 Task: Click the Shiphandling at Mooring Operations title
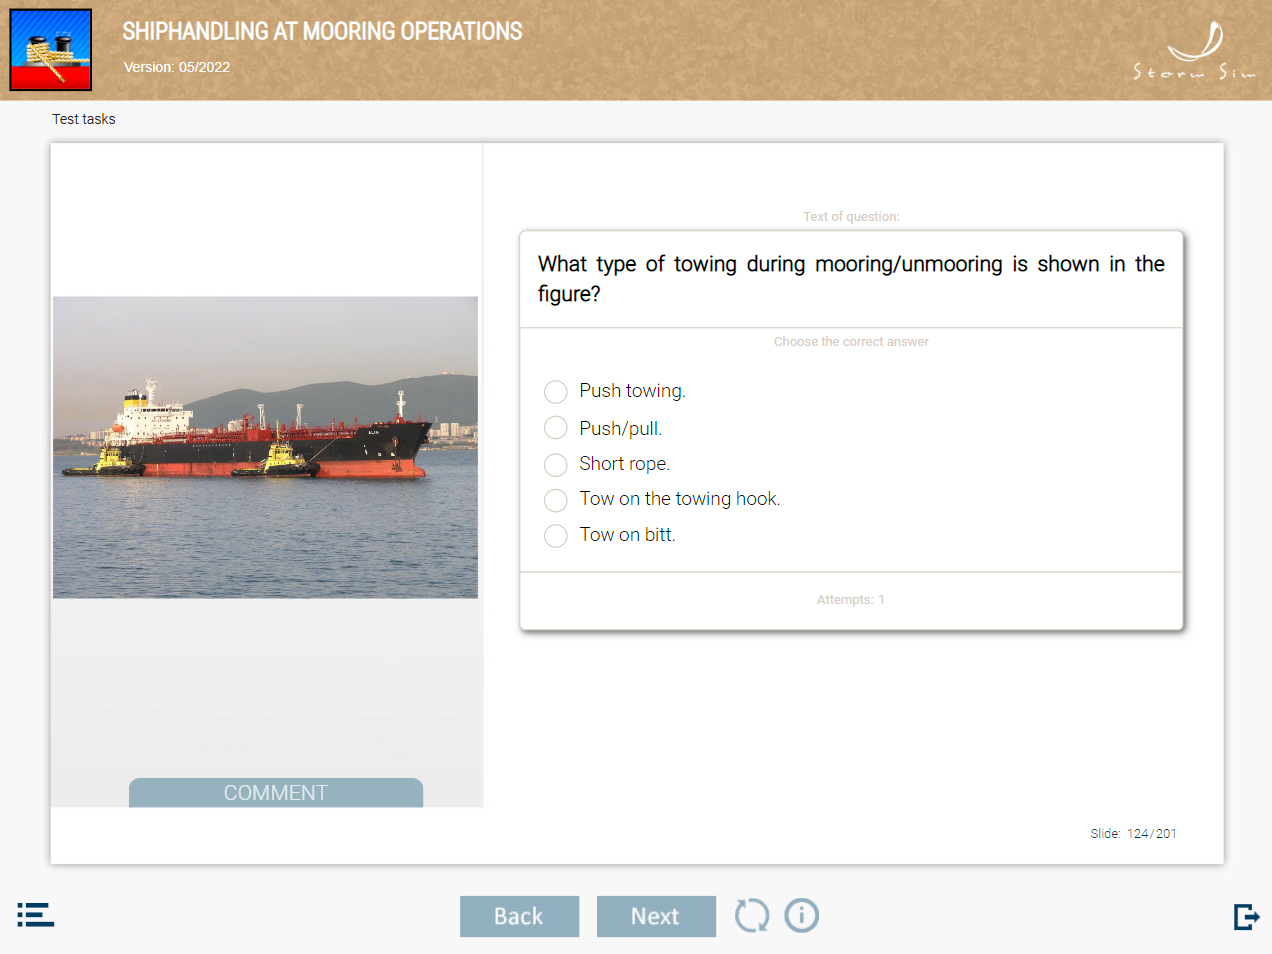coord(322,32)
